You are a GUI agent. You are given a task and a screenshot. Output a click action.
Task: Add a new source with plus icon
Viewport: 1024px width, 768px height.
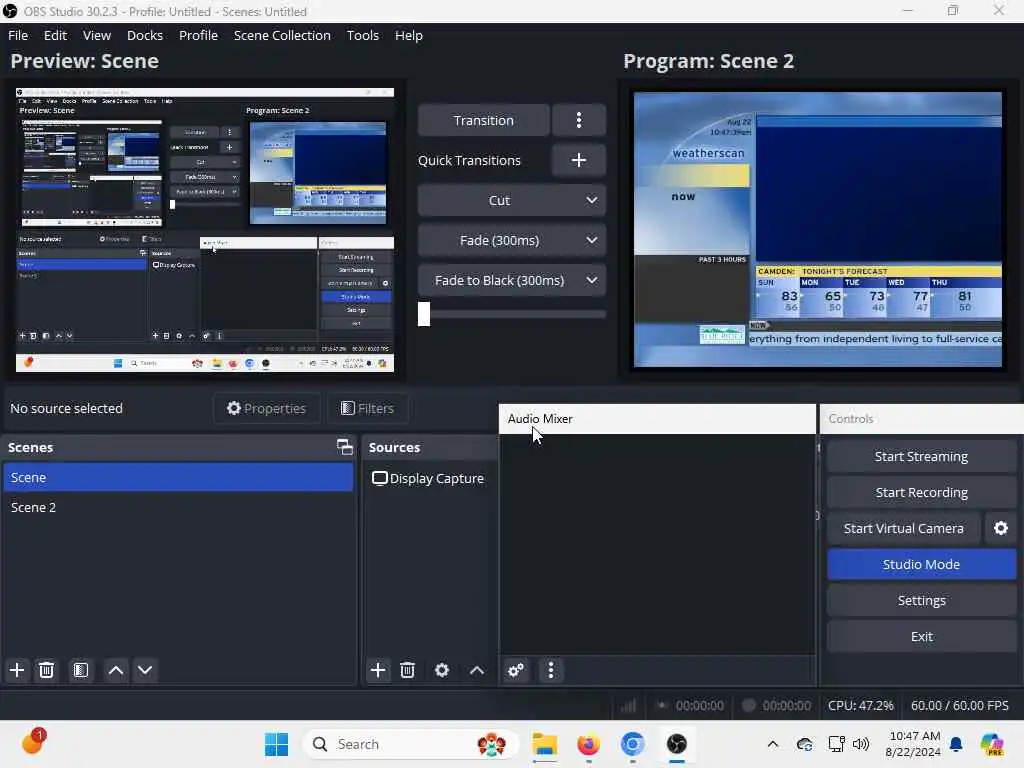[x=377, y=670]
